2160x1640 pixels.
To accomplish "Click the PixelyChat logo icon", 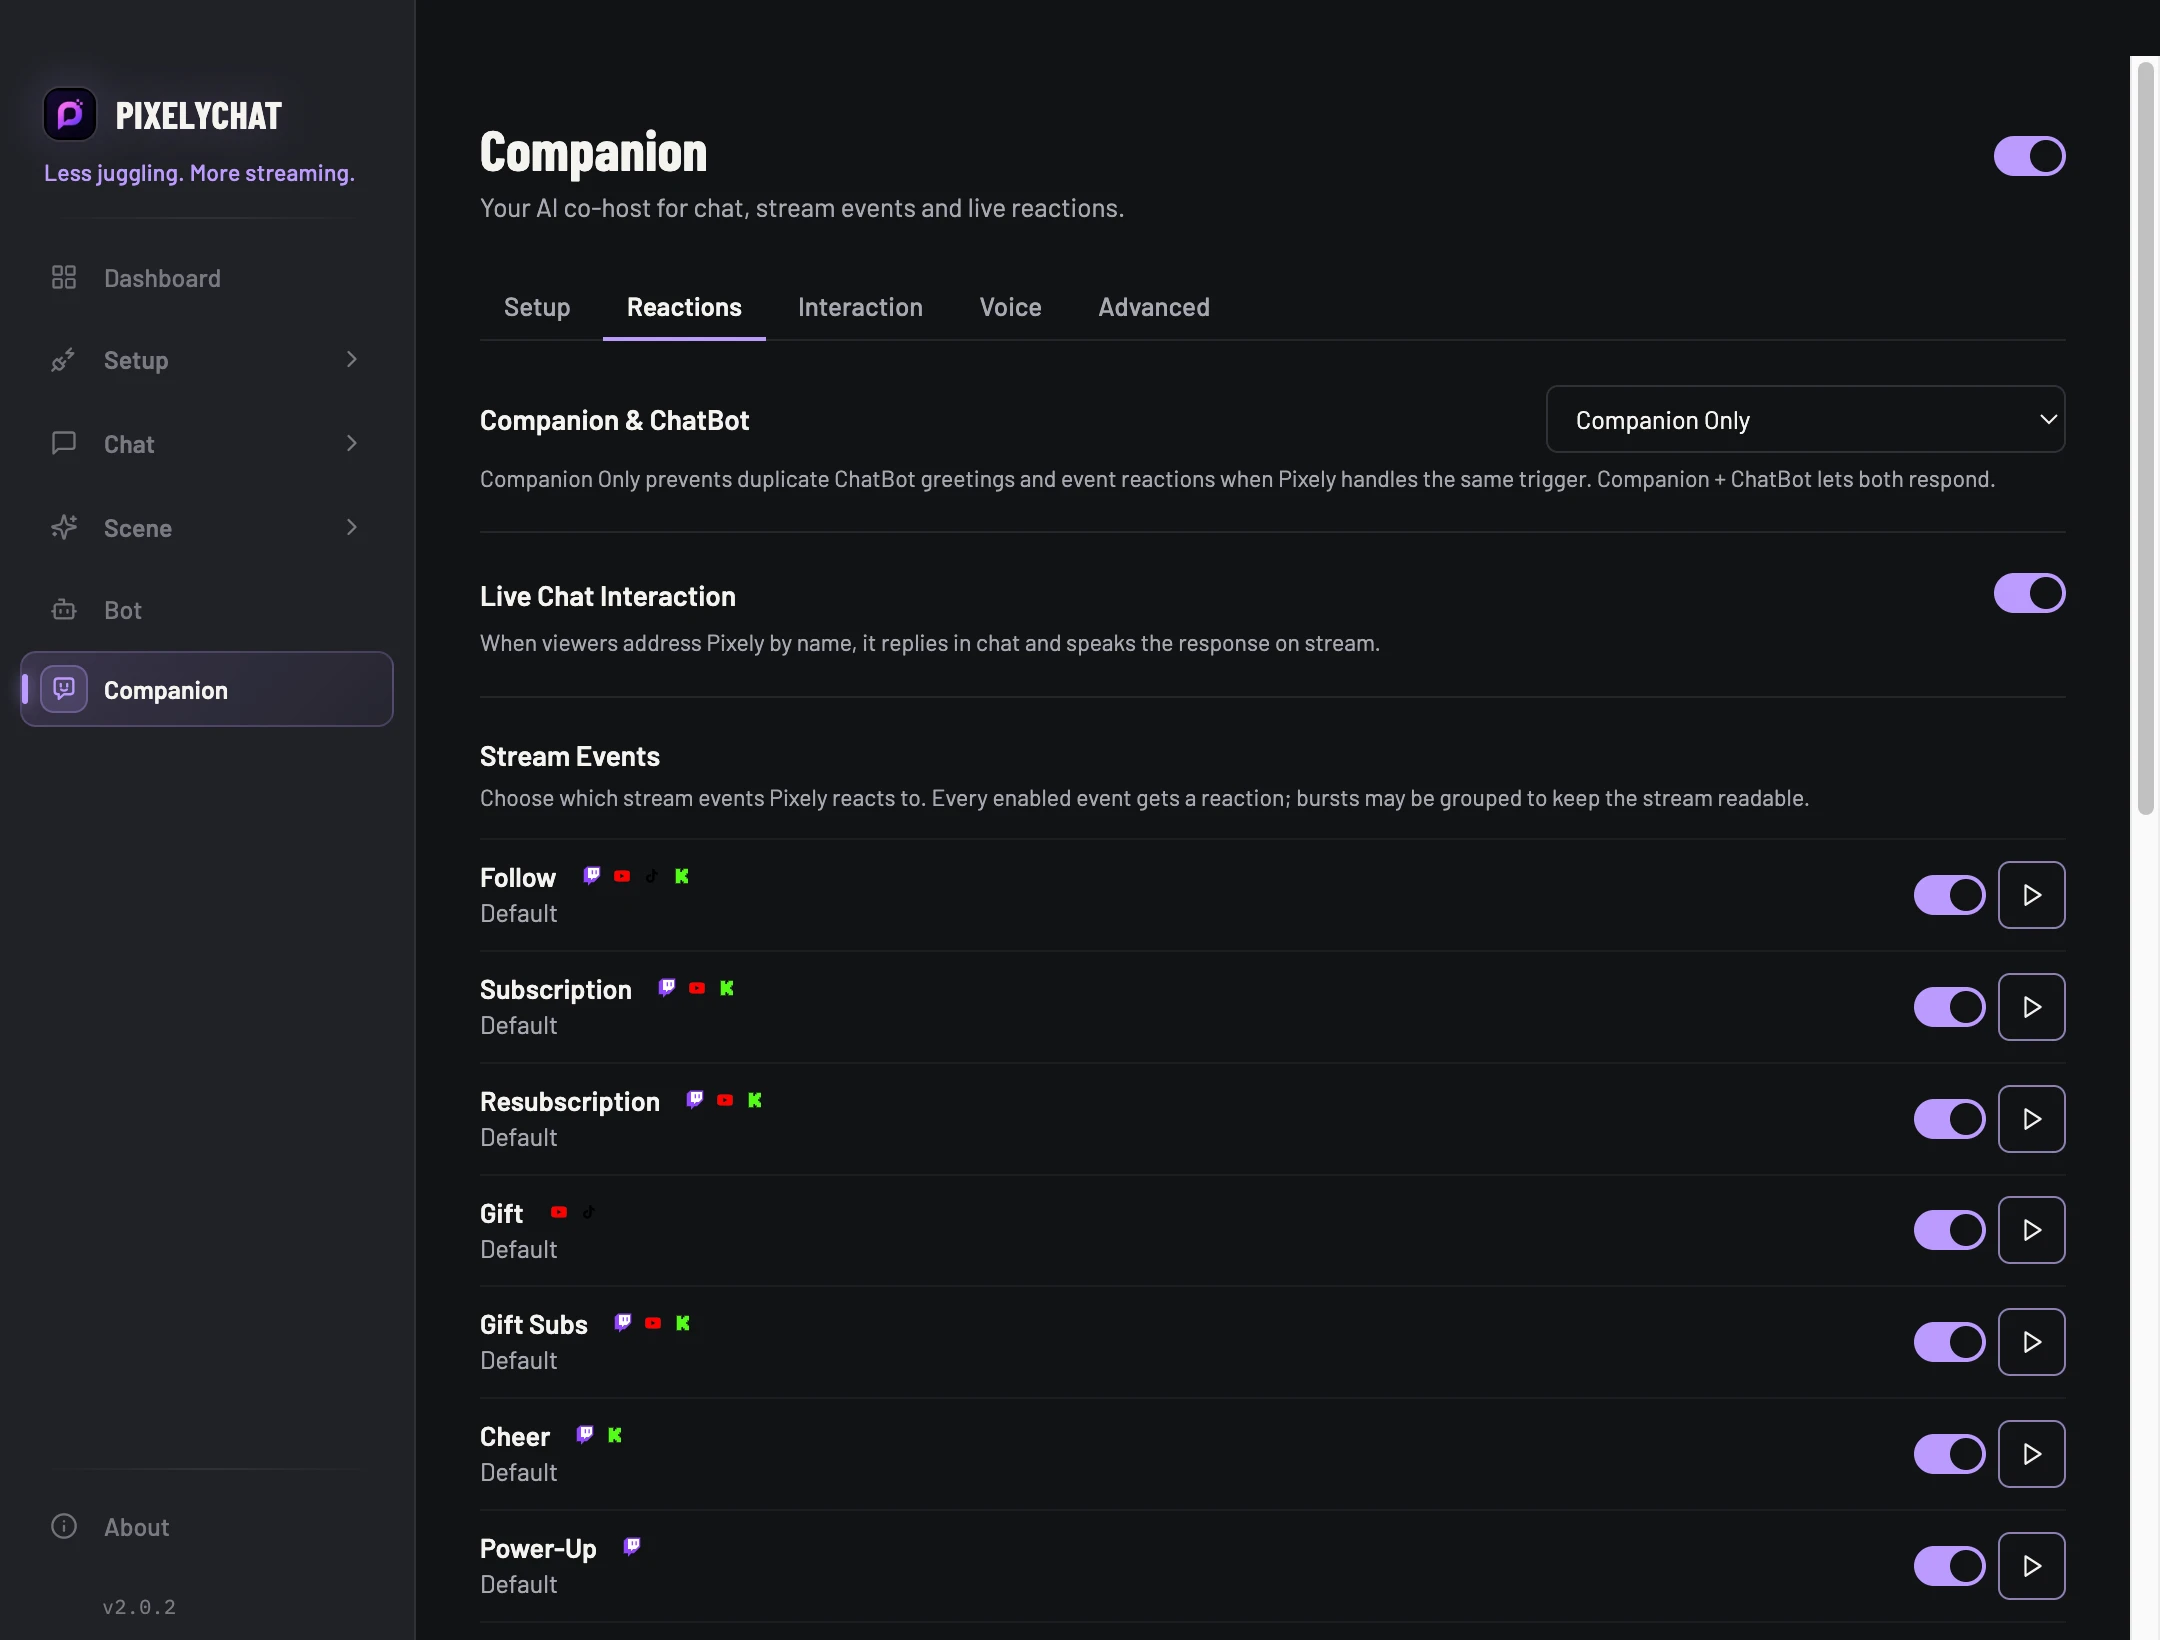I will (70, 115).
